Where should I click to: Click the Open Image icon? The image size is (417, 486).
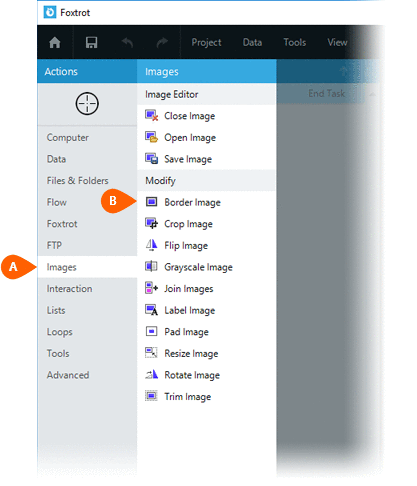pyautogui.click(x=151, y=137)
